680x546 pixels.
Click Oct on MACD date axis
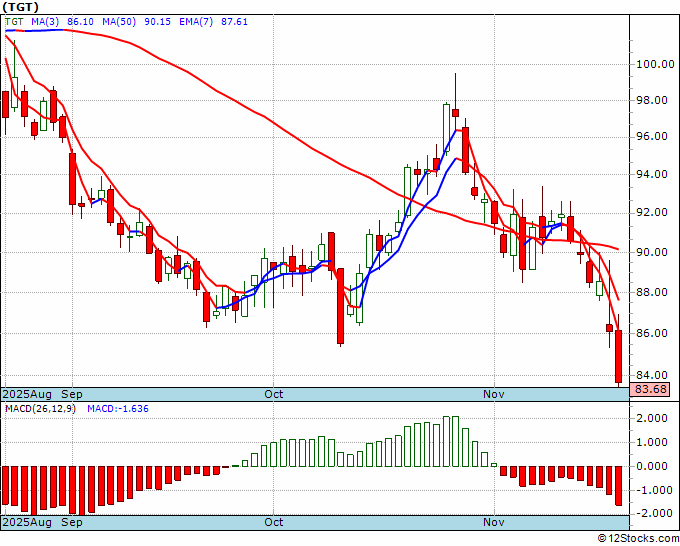pos(274,522)
